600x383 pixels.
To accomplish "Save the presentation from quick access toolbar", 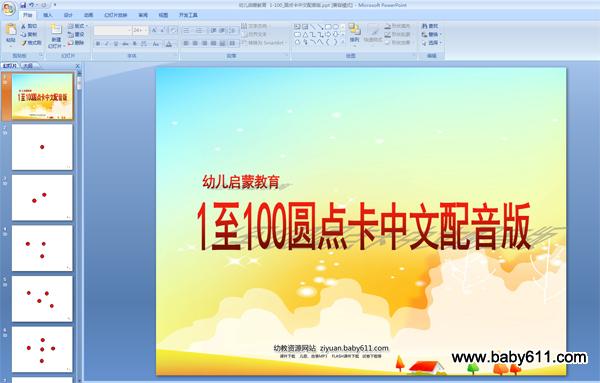I will pos(23,5).
